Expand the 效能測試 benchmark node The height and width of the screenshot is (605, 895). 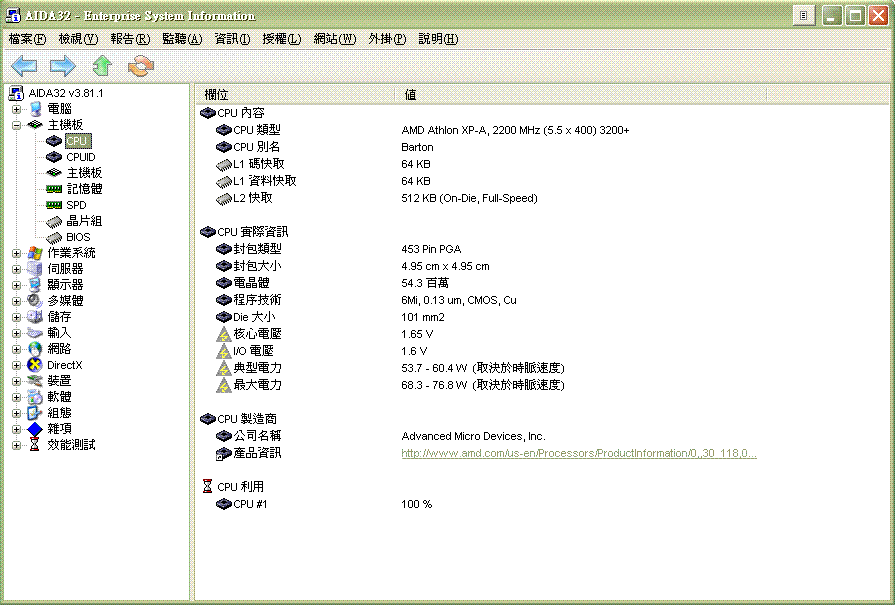click(x=16, y=445)
